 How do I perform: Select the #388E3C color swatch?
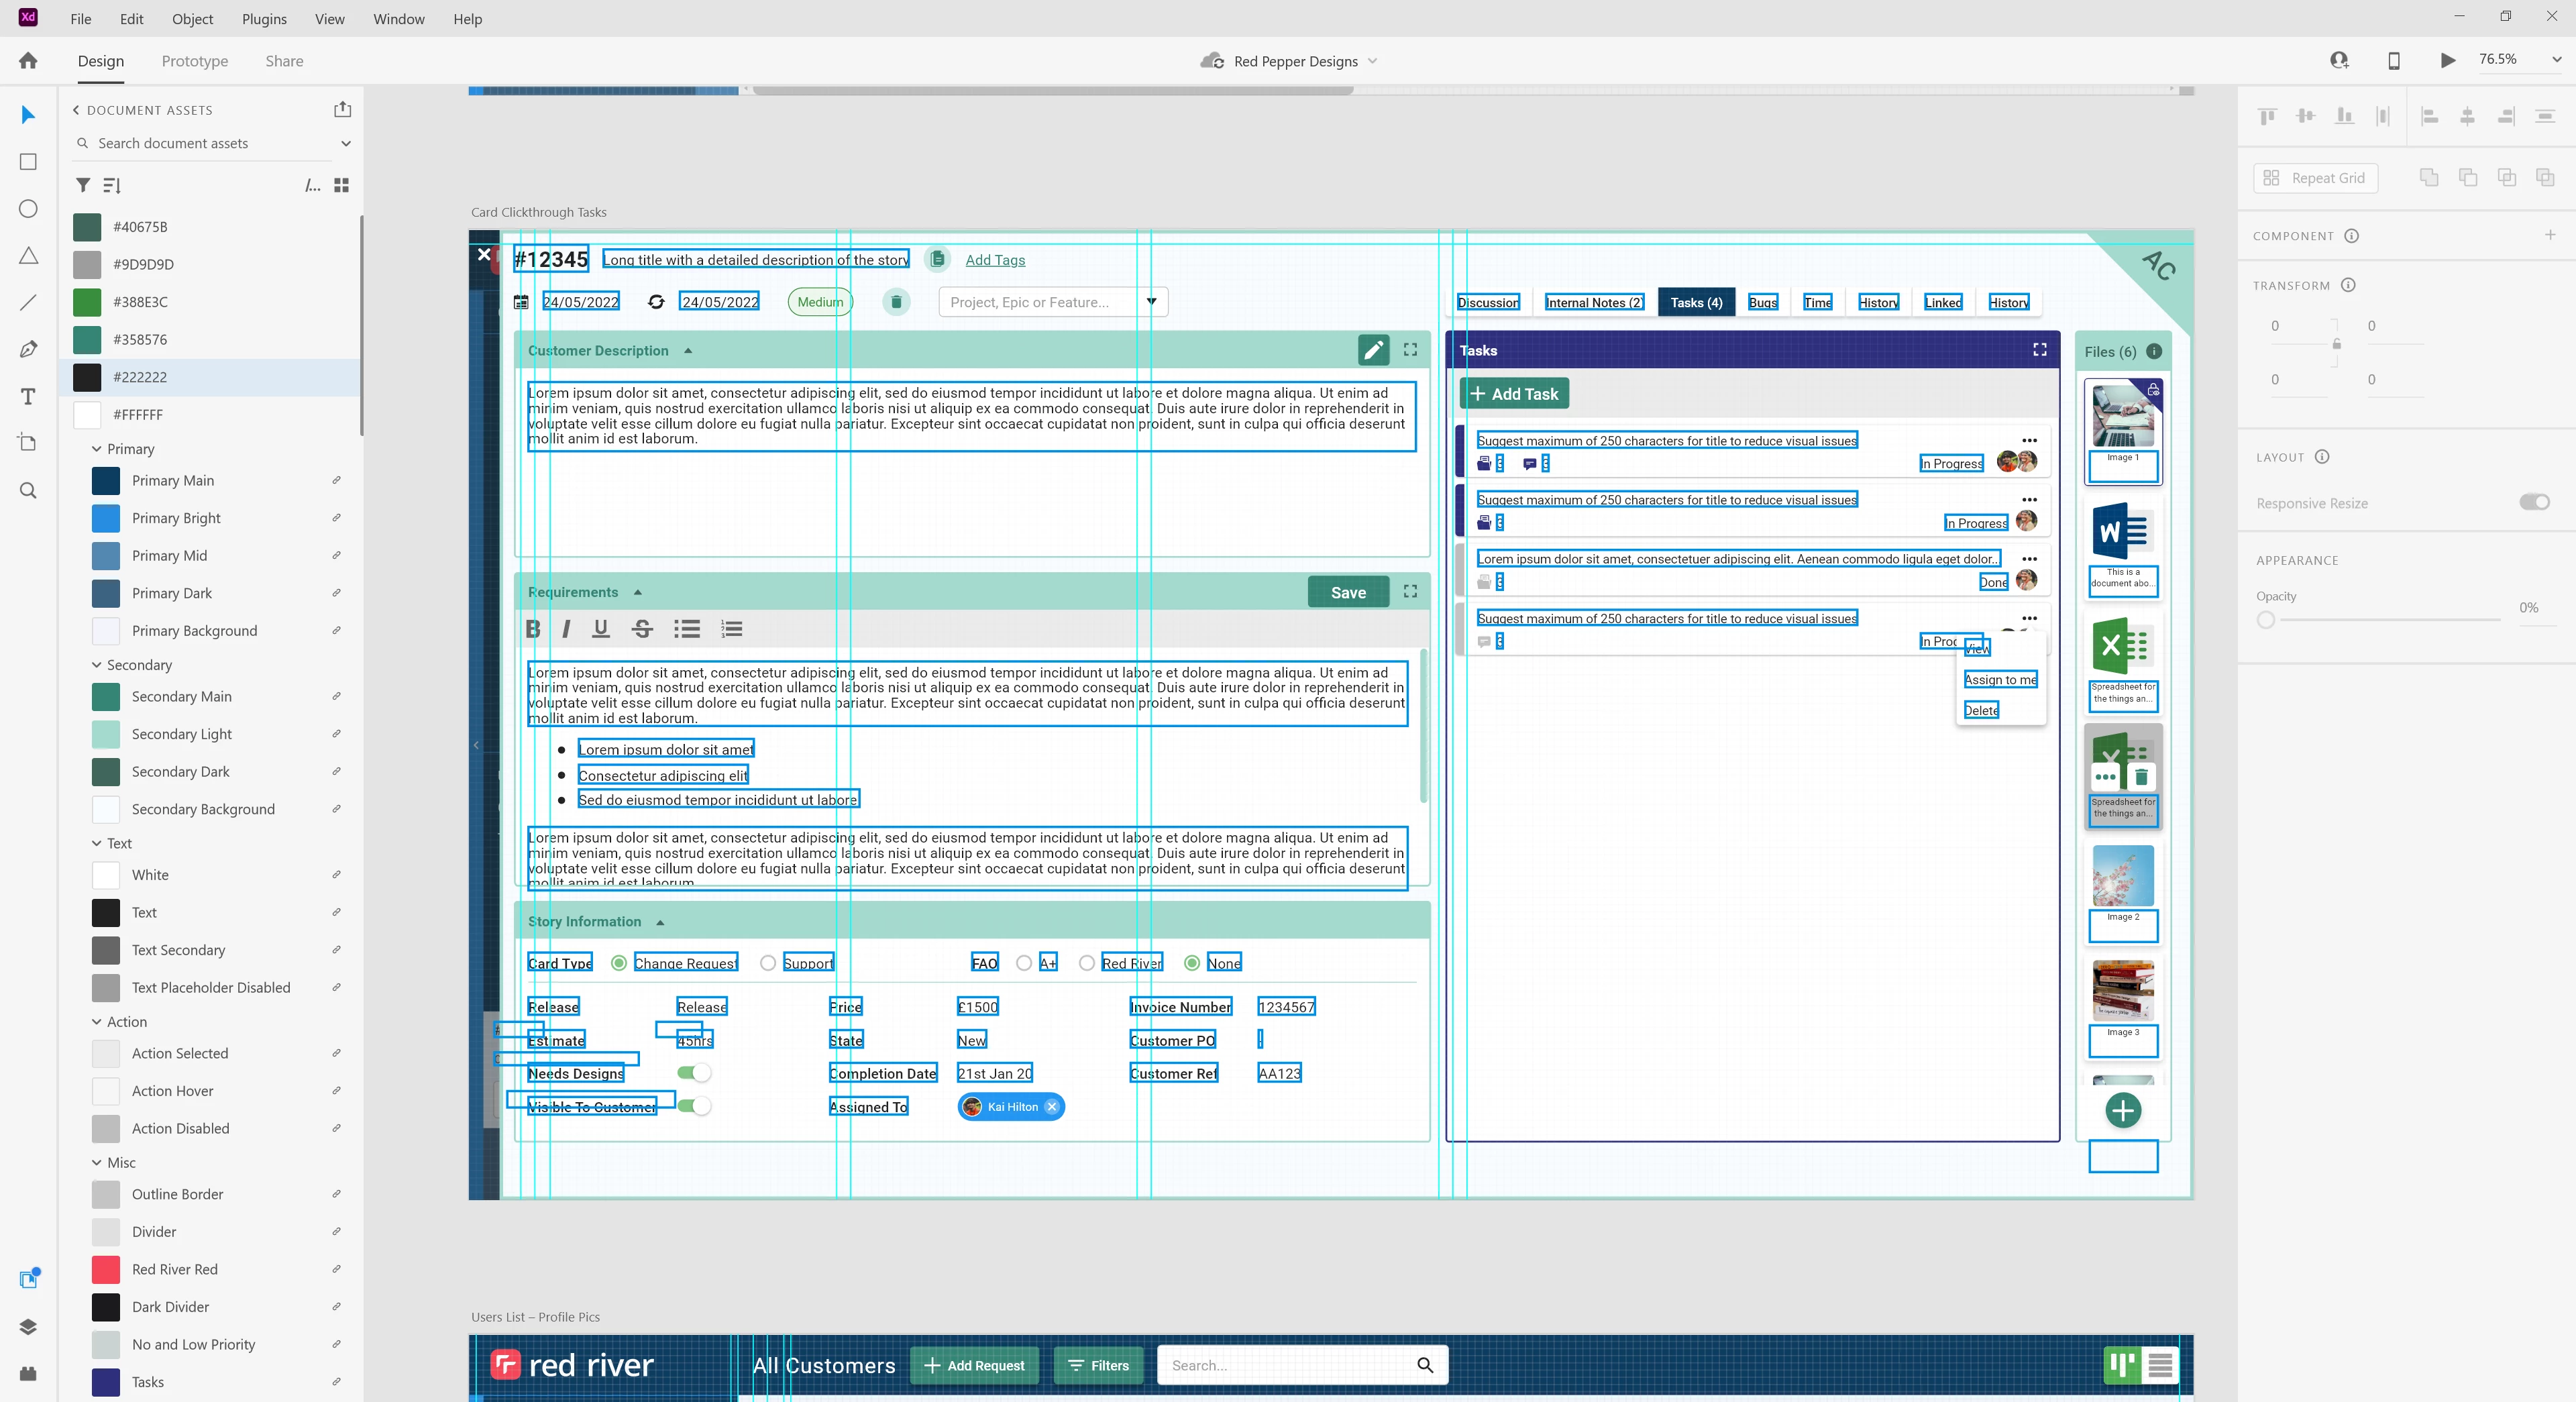(x=87, y=302)
